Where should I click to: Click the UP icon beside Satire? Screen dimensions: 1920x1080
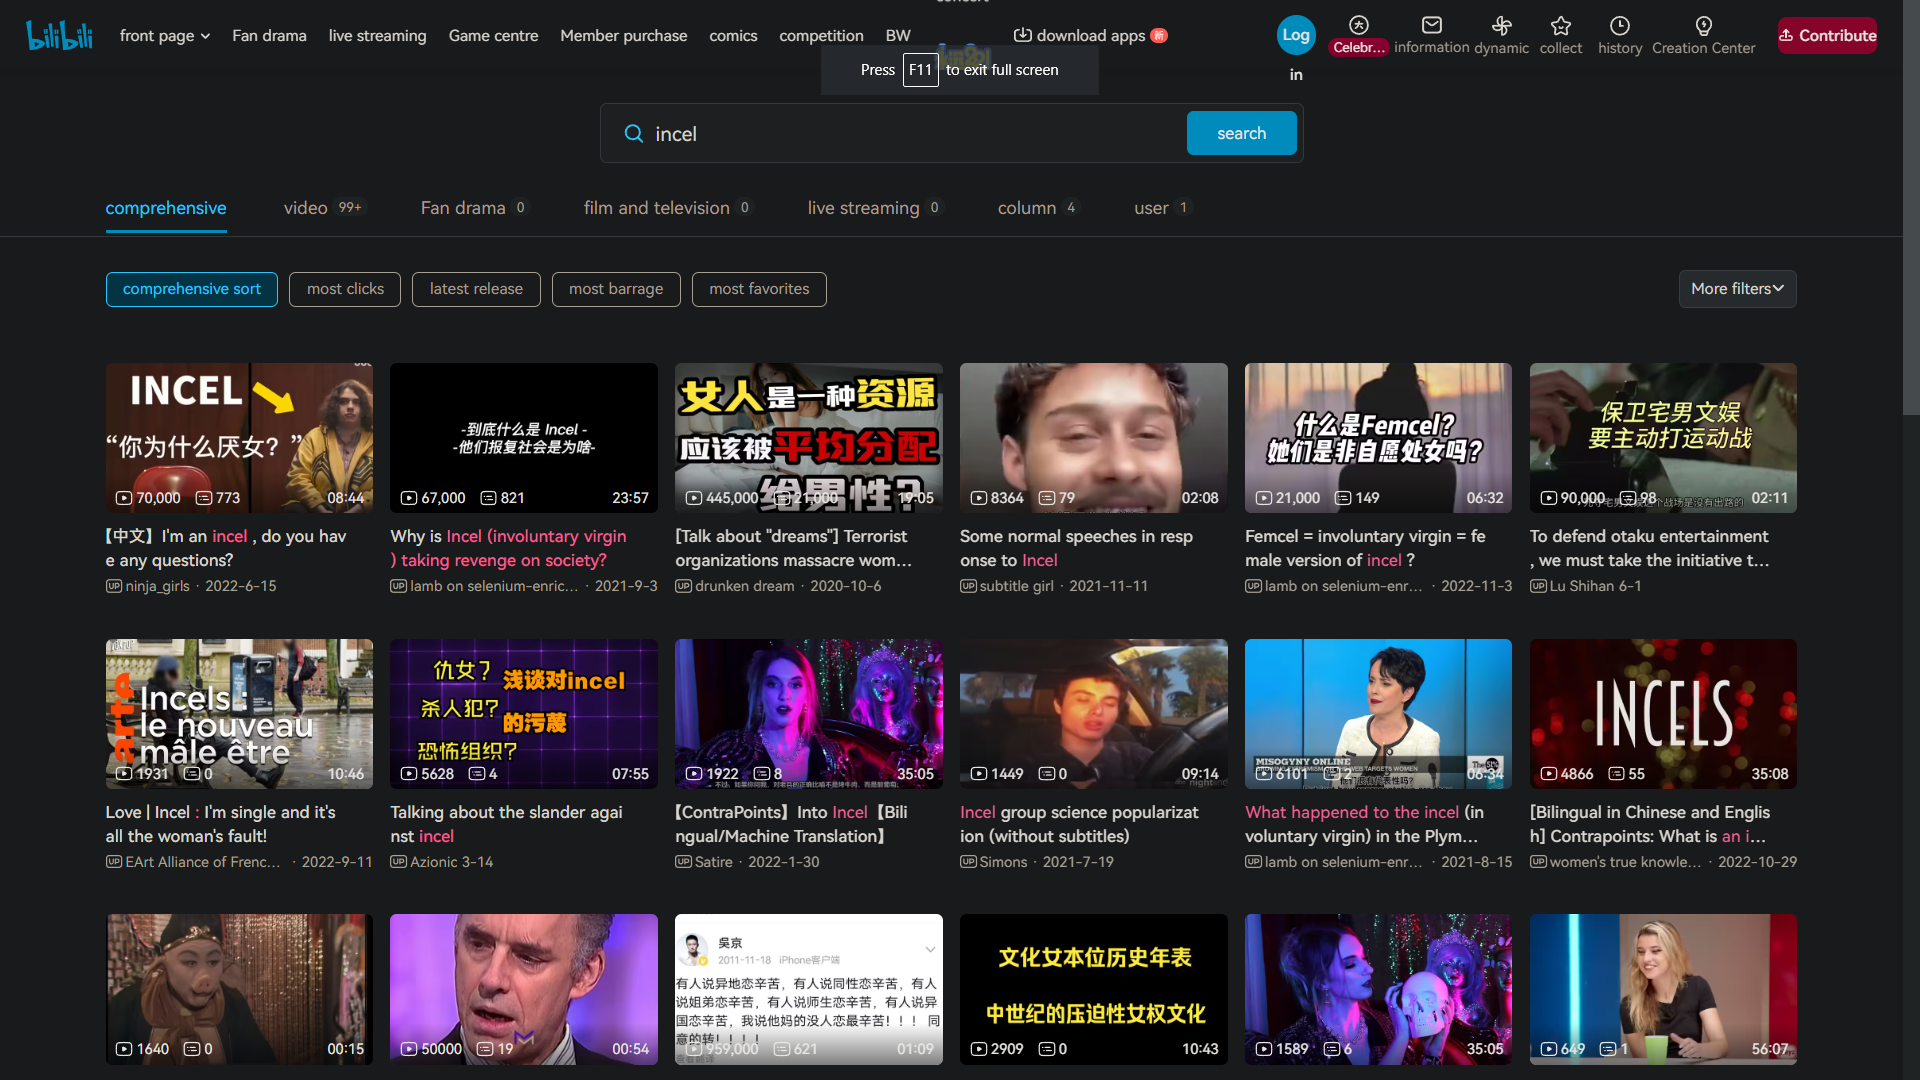pyautogui.click(x=683, y=862)
